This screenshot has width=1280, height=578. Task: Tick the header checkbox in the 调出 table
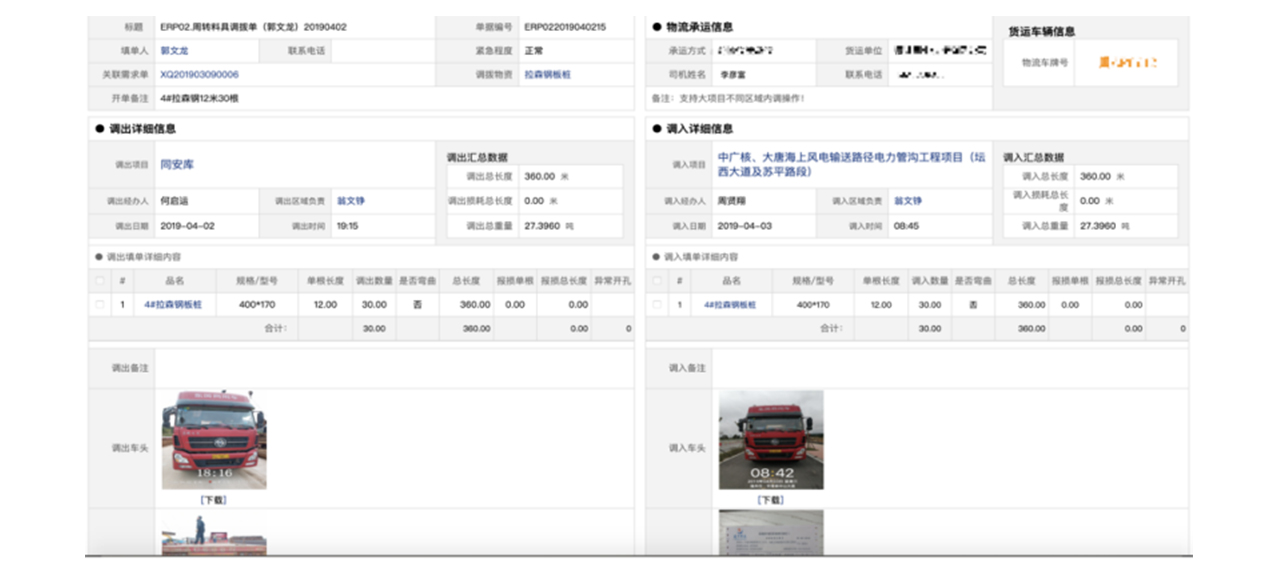(99, 281)
